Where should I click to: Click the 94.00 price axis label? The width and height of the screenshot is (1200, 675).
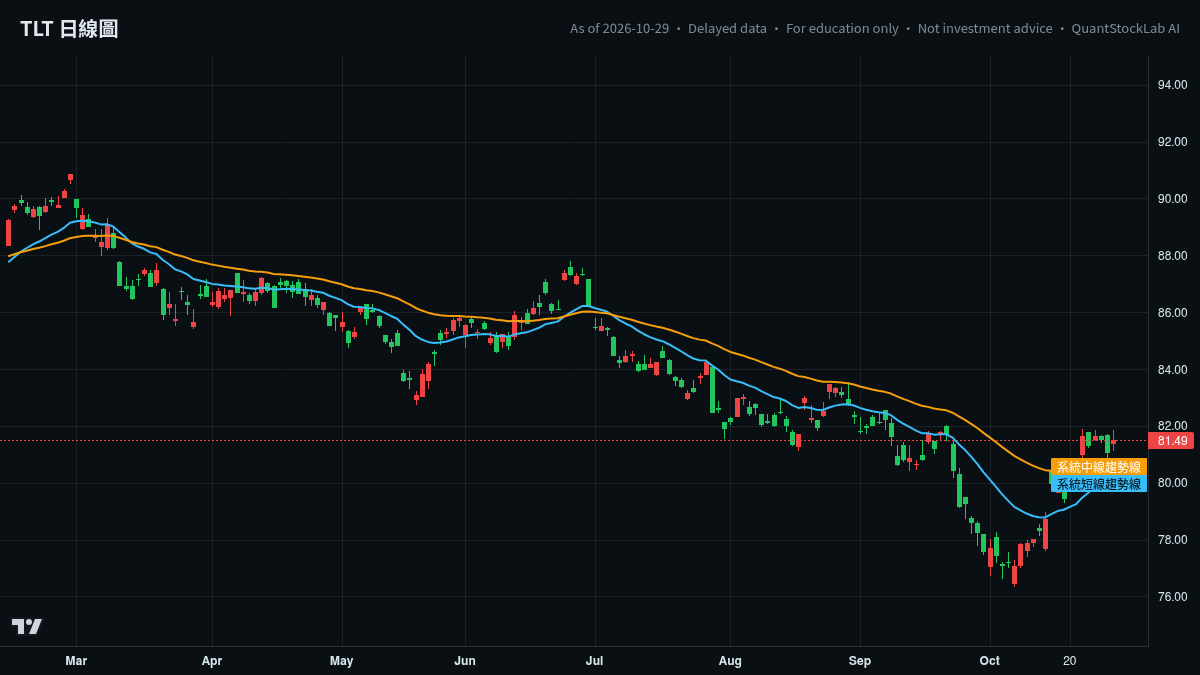(1172, 85)
